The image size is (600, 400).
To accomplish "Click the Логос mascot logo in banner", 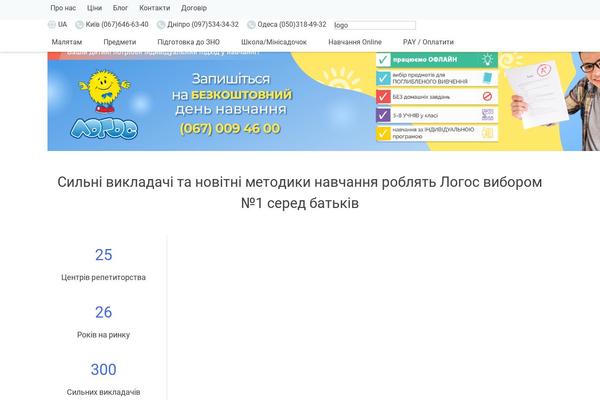I will [104, 104].
